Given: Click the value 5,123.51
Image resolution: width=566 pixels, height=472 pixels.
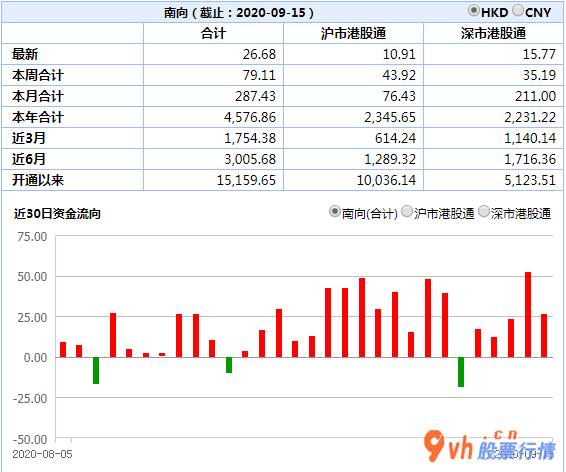Looking at the screenshot, I should tap(530, 180).
